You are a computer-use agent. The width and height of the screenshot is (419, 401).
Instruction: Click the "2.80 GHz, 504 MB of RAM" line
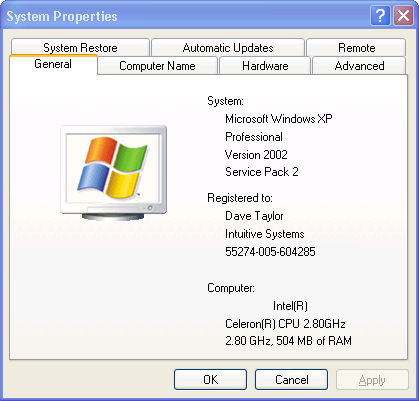pyautogui.click(x=288, y=341)
